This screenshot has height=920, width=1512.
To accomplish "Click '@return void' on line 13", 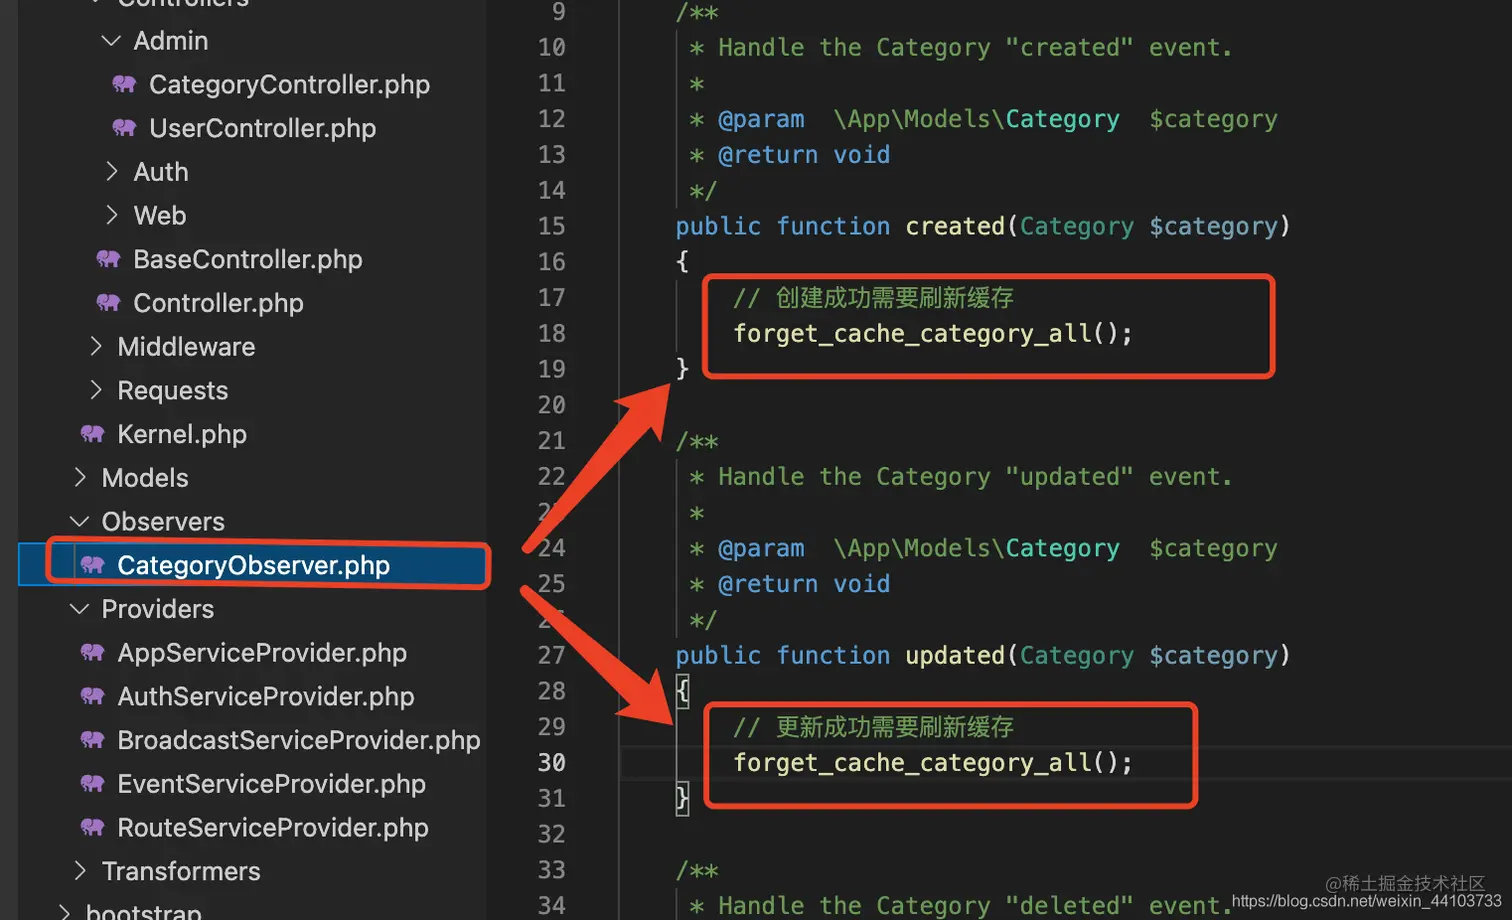I will [804, 155].
